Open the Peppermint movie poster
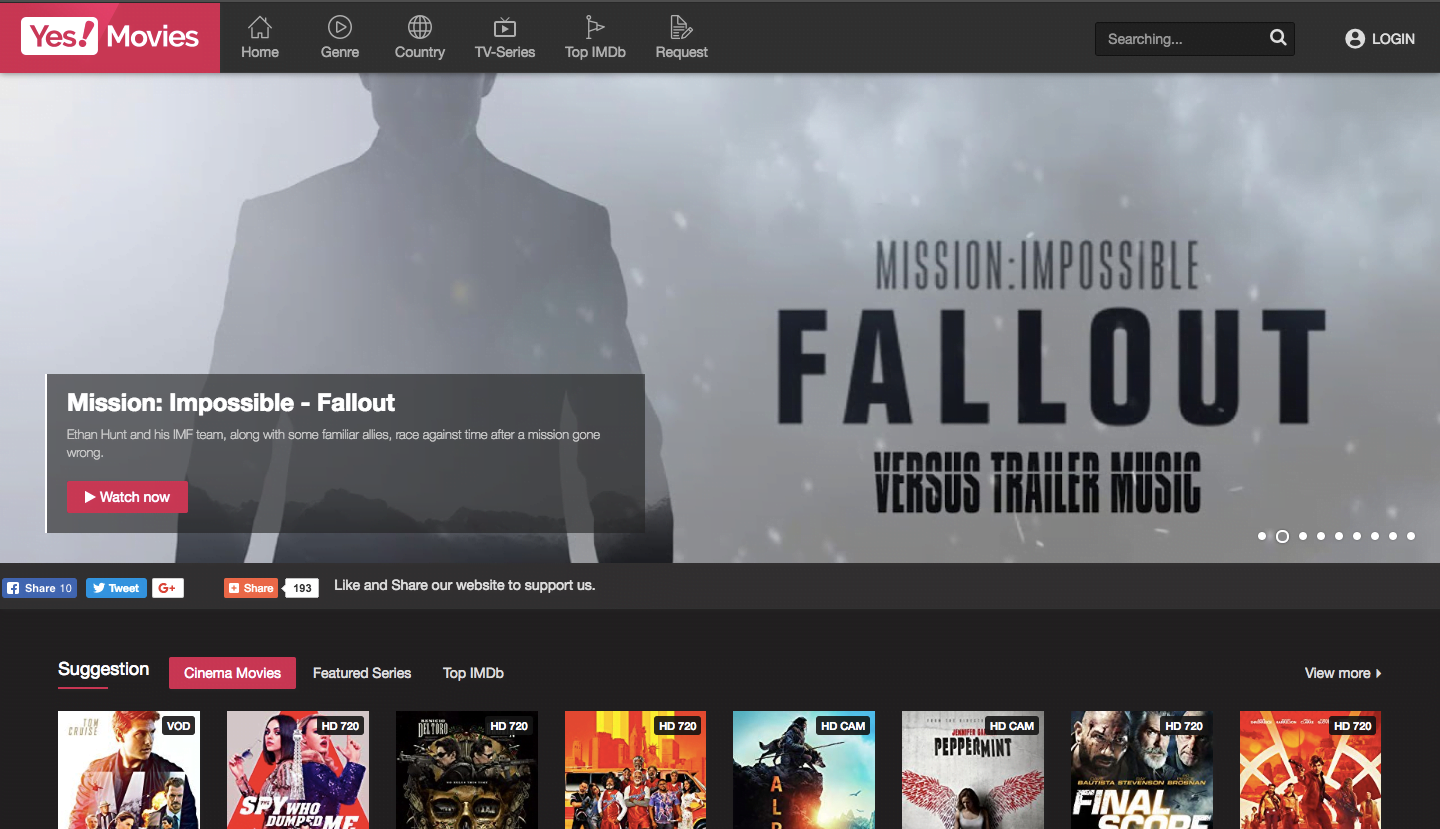 (x=973, y=770)
